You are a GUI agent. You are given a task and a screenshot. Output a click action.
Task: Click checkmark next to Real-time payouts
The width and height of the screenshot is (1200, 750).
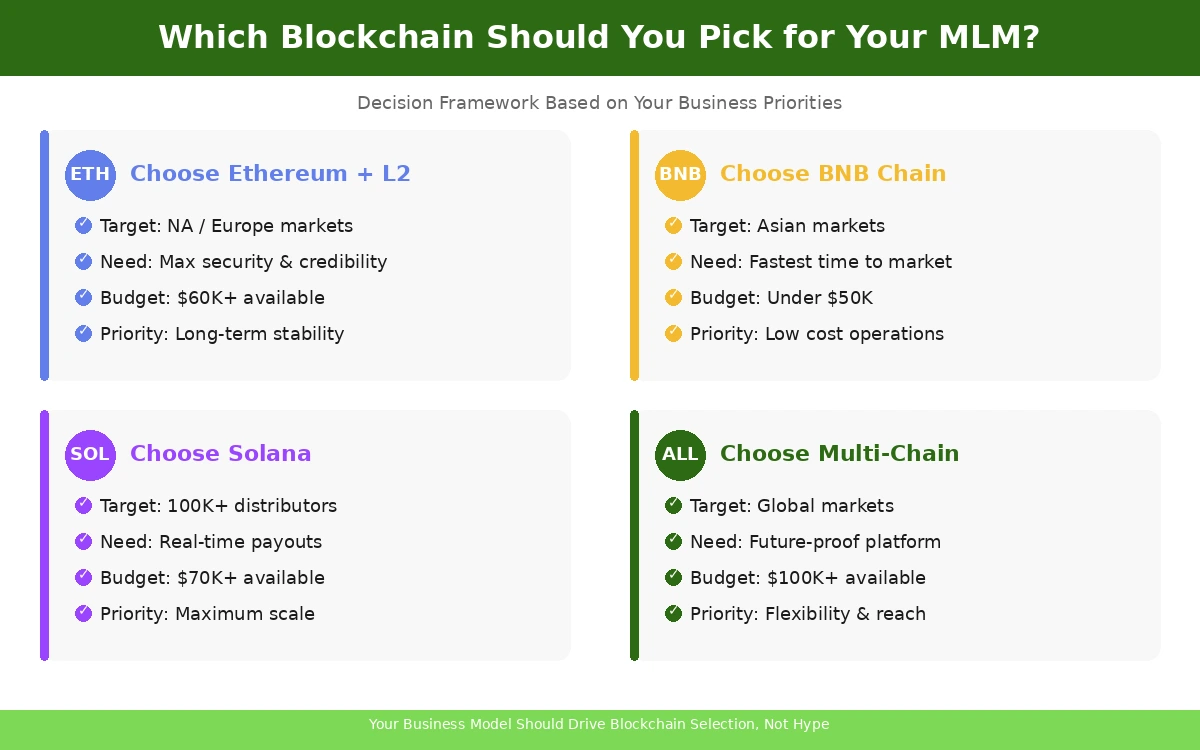(x=84, y=542)
